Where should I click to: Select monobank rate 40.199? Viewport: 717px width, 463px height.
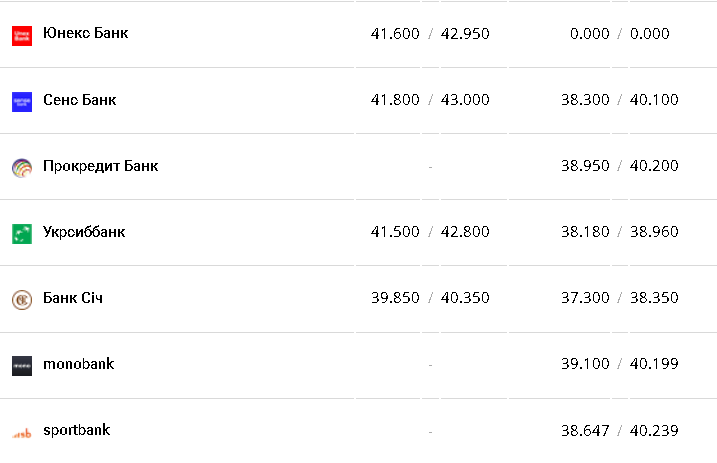[x=654, y=364]
